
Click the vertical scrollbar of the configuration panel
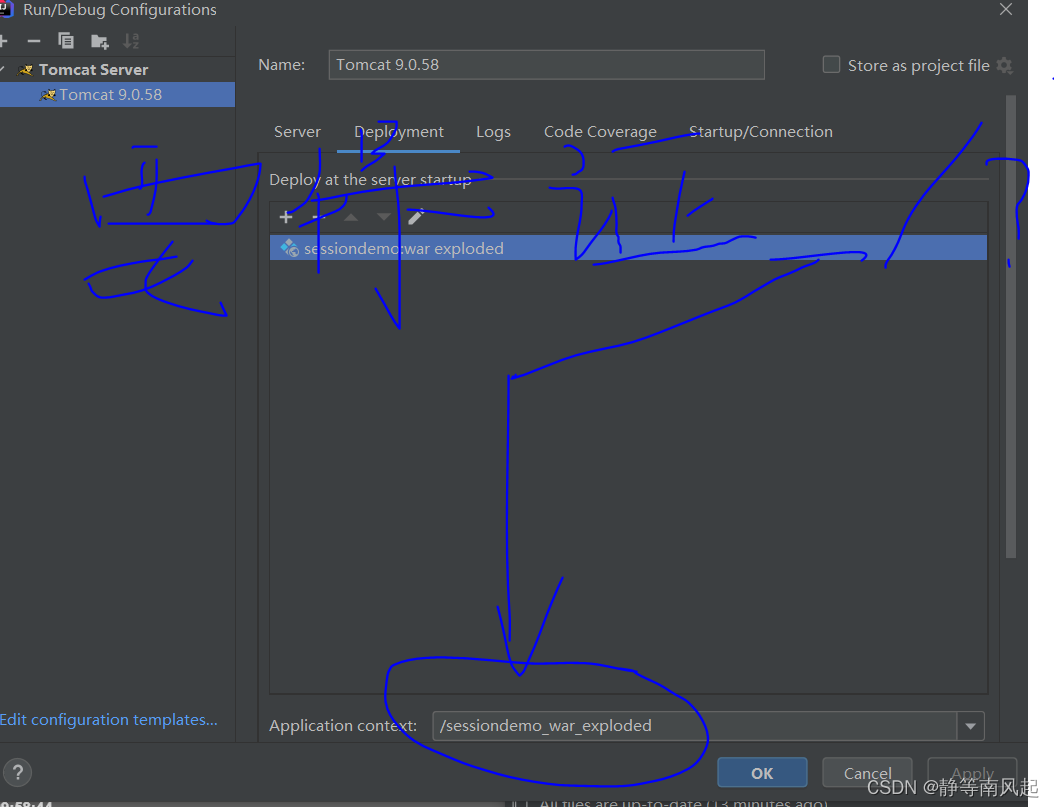[1011, 327]
